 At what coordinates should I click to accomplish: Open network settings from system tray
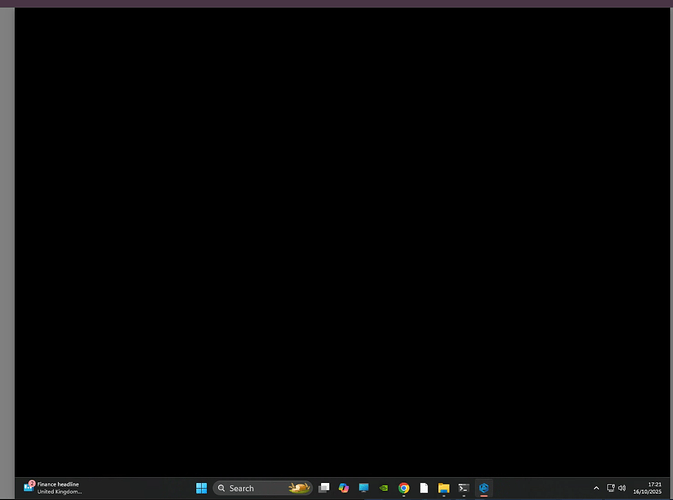tap(610, 488)
